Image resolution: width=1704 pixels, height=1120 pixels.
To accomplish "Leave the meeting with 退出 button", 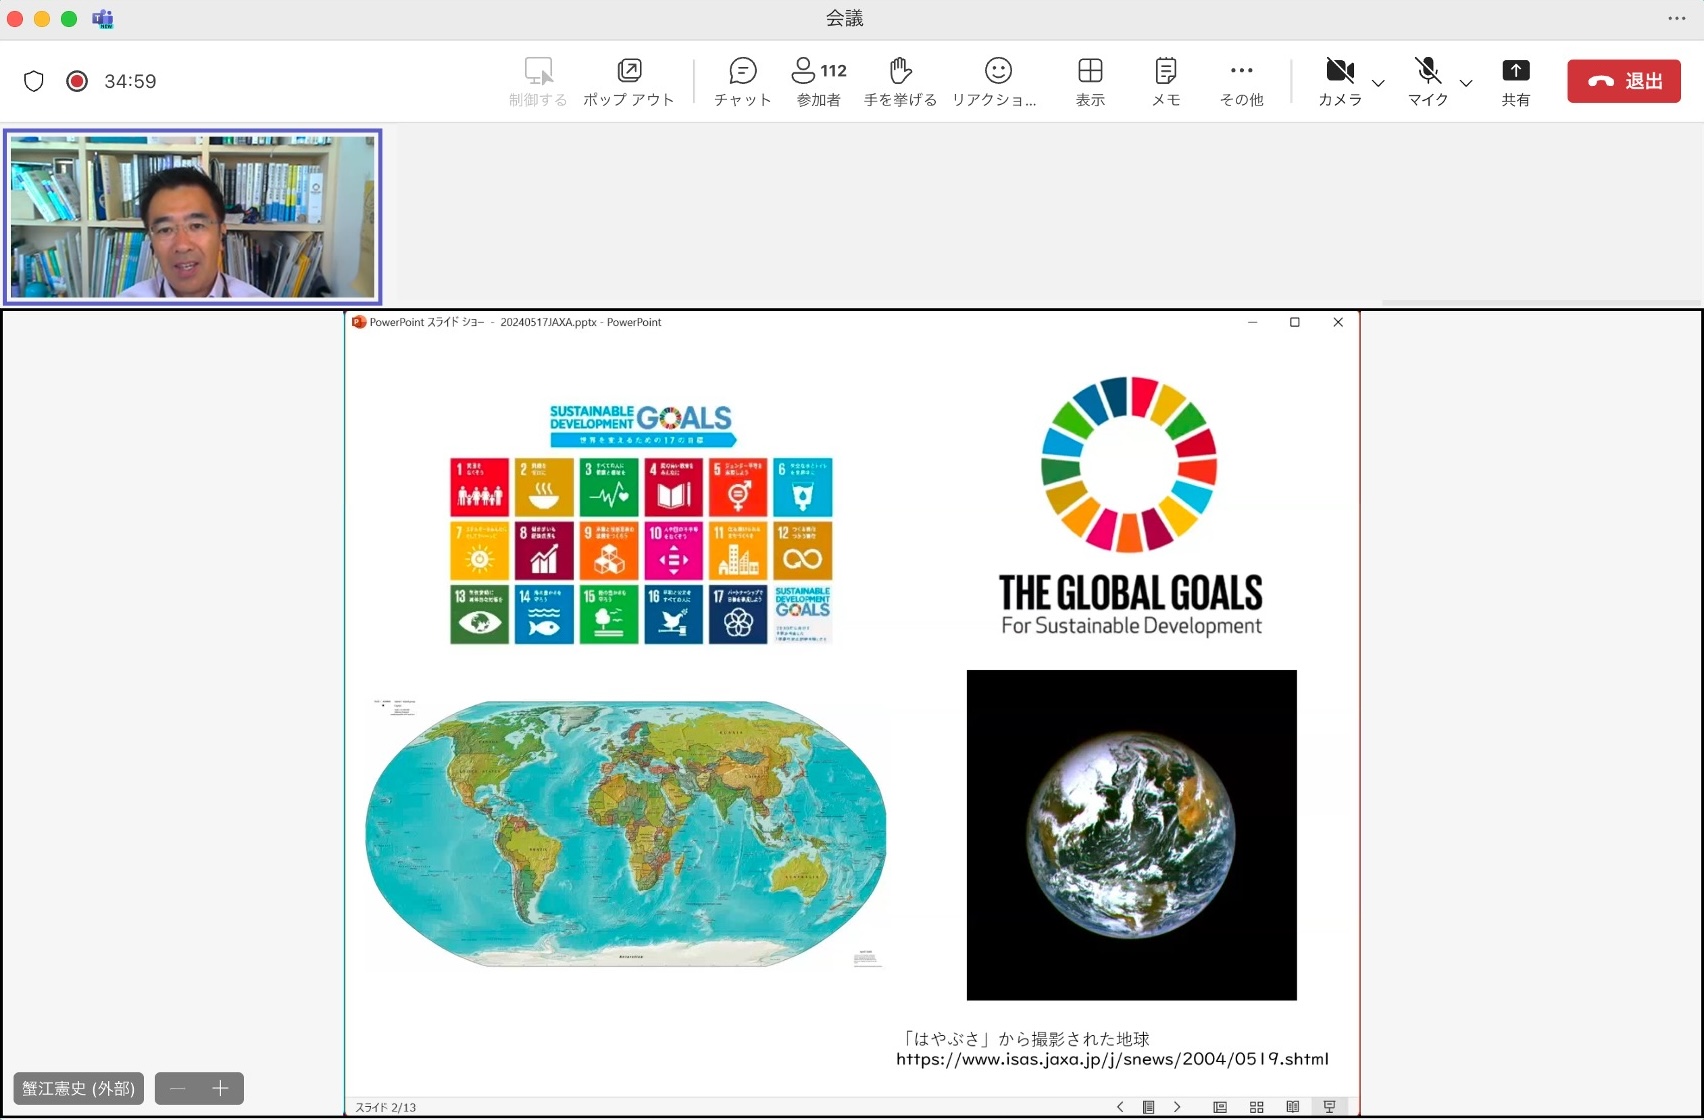I will pyautogui.click(x=1624, y=81).
